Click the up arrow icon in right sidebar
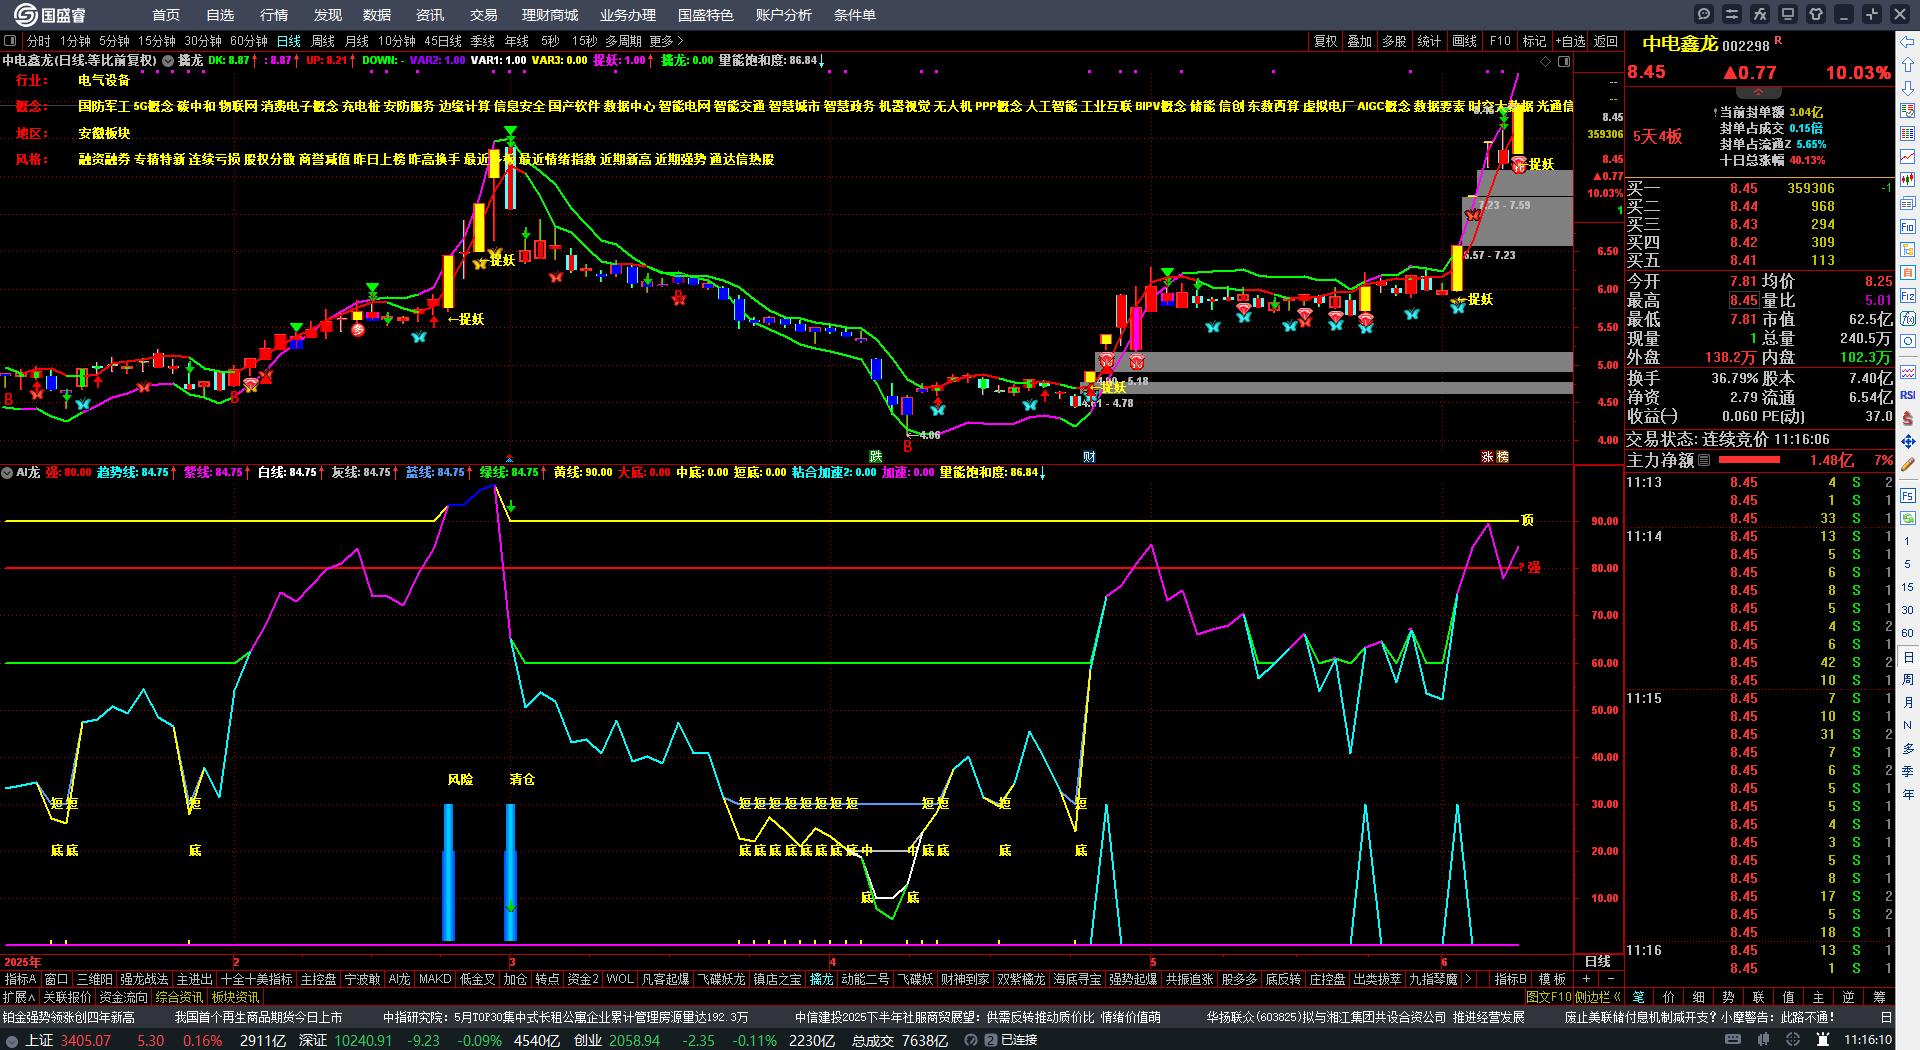The height and width of the screenshot is (1050, 1920). click(1907, 65)
